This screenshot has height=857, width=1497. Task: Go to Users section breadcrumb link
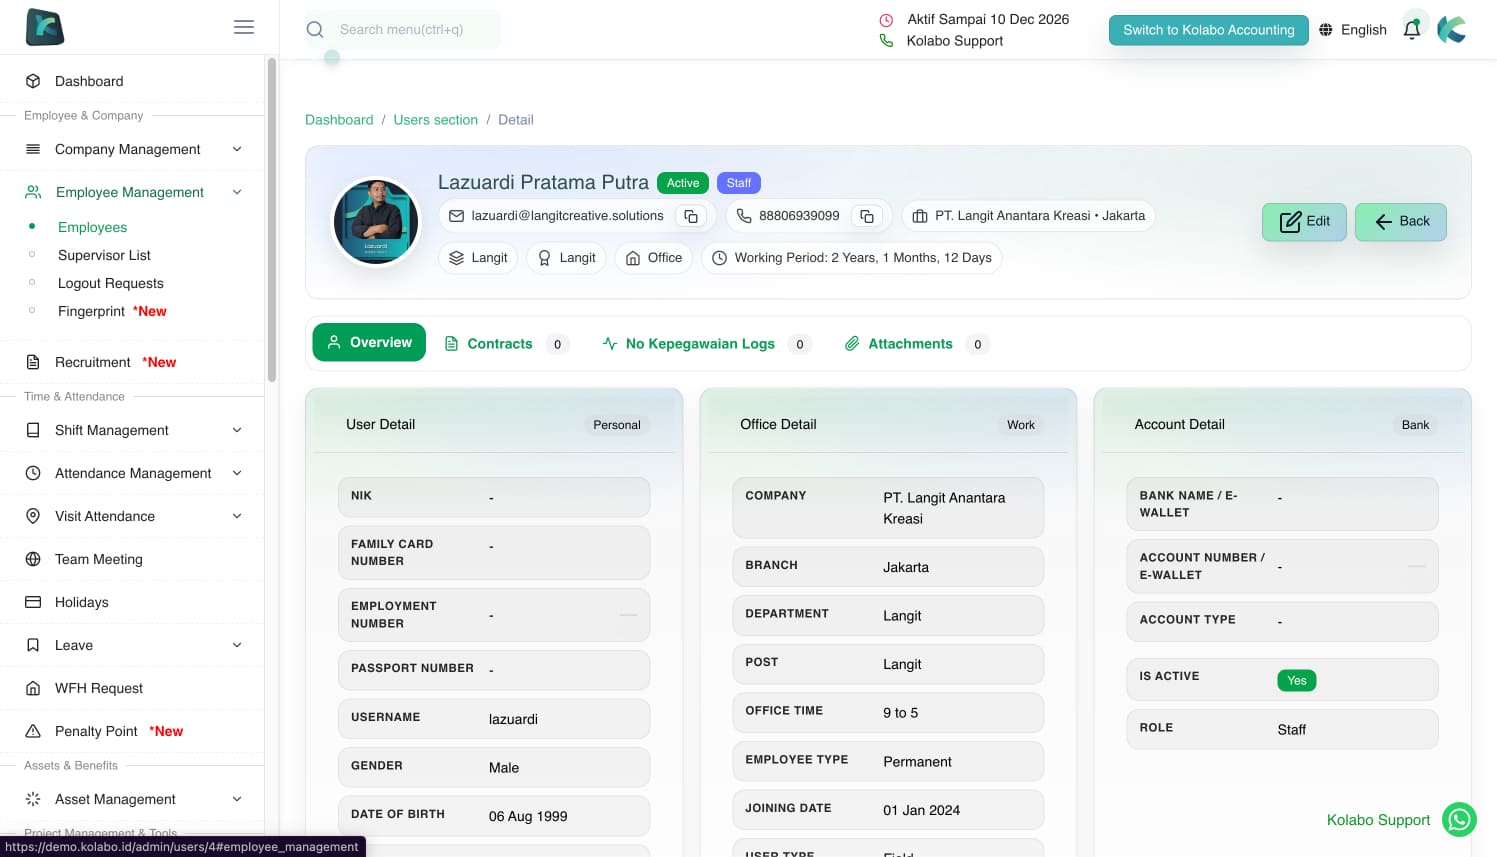tap(435, 120)
